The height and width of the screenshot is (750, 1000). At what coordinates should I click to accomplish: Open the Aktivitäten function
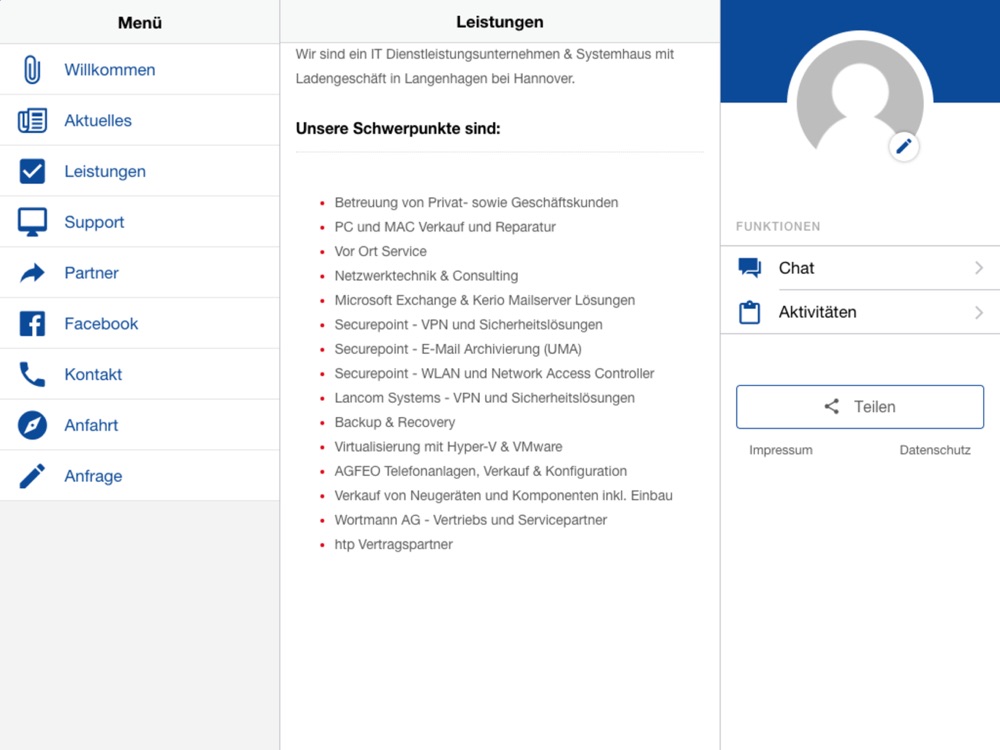tap(860, 312)
